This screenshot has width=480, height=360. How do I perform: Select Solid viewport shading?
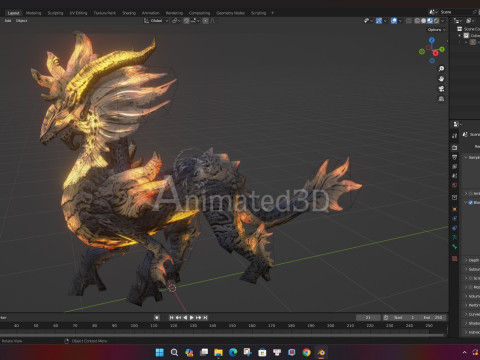[423, 21]
